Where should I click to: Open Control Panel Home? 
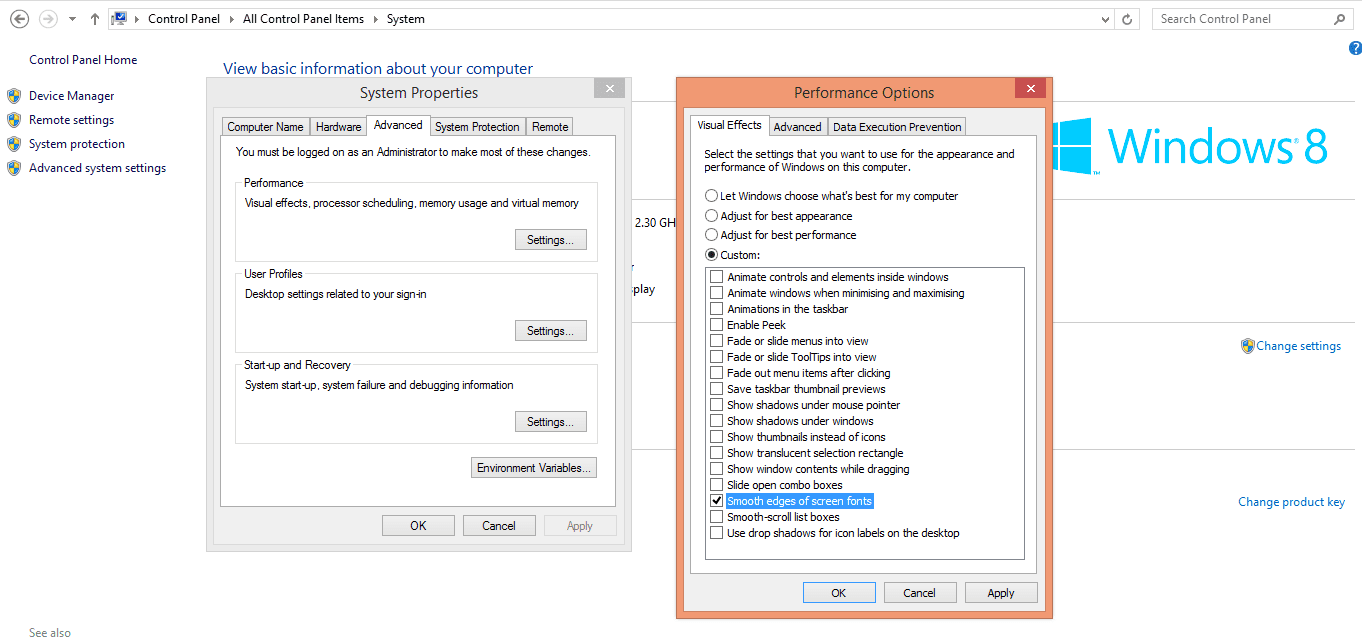(83, 60)
